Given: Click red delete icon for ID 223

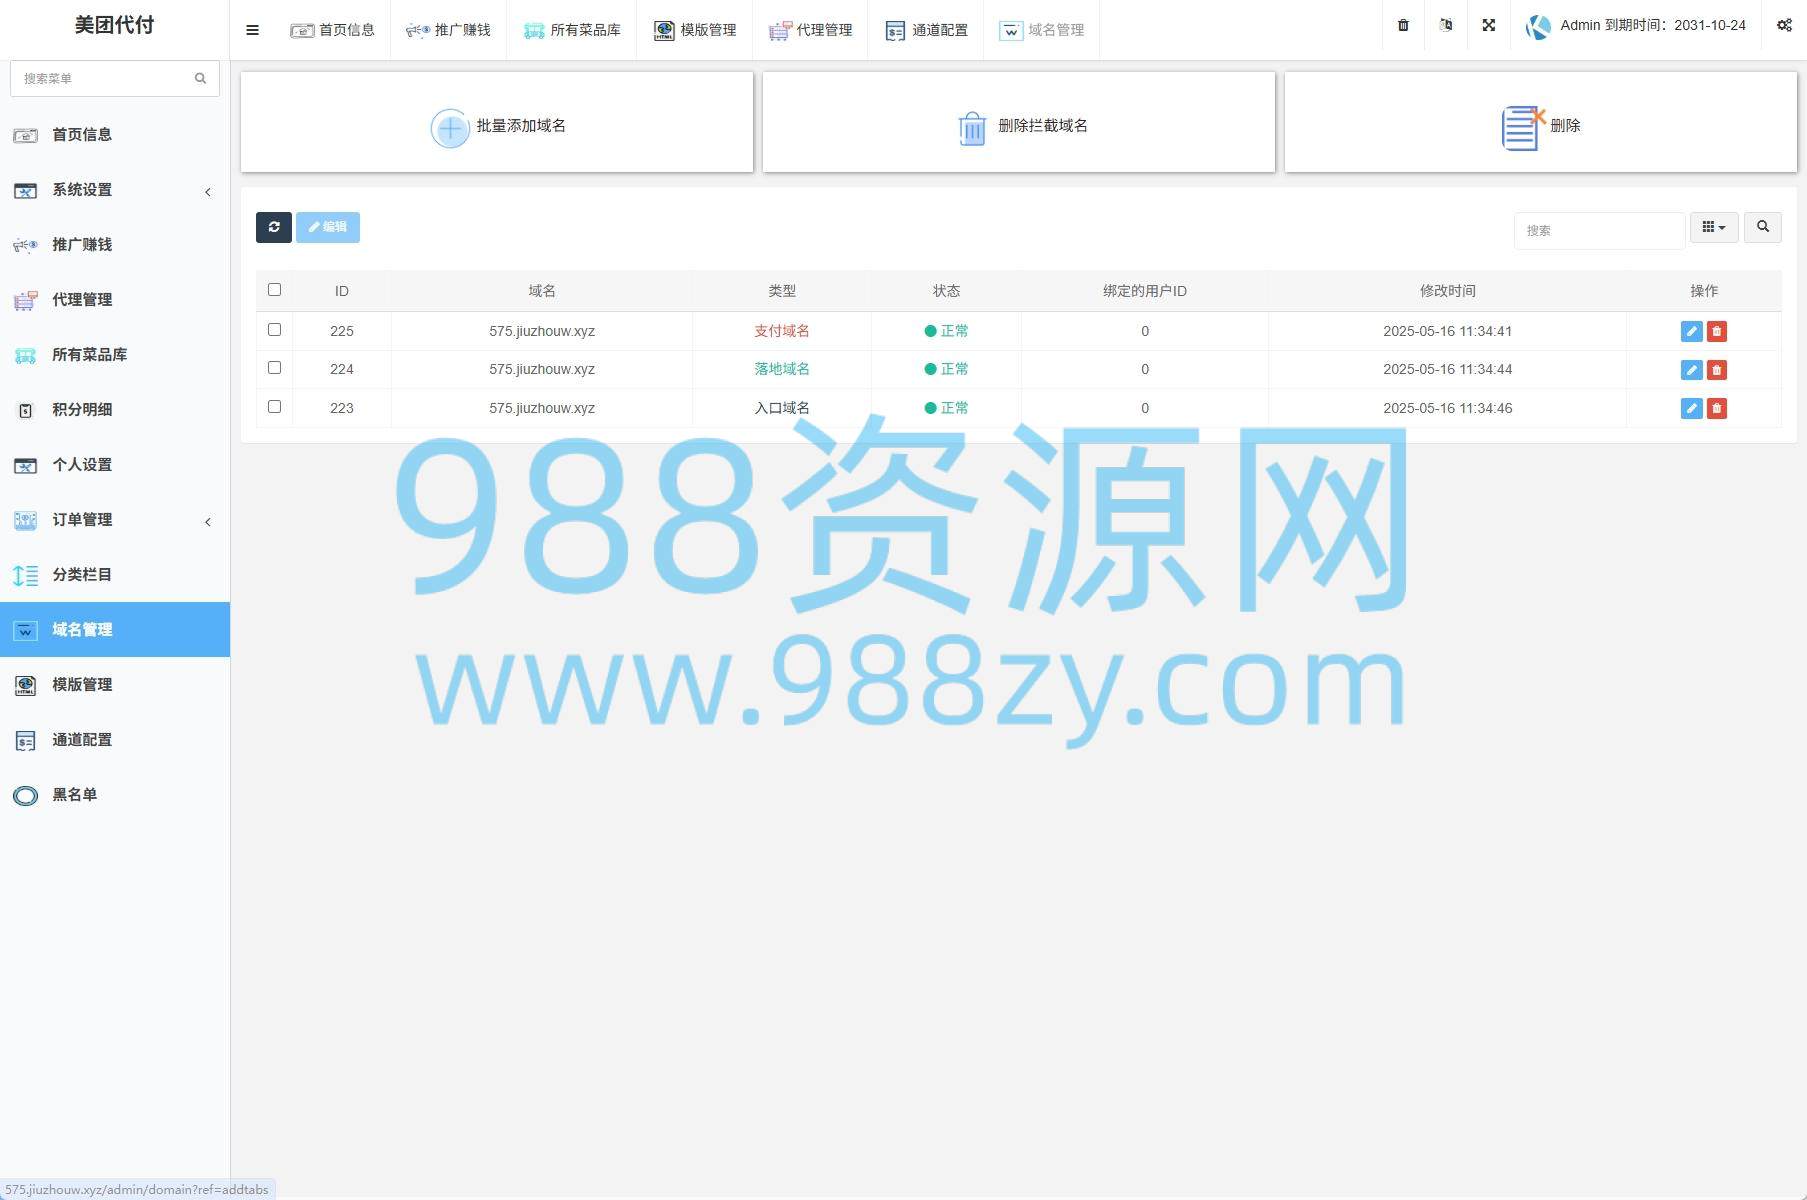Looking at the screenshot, I should click(x=1717, y=408).
